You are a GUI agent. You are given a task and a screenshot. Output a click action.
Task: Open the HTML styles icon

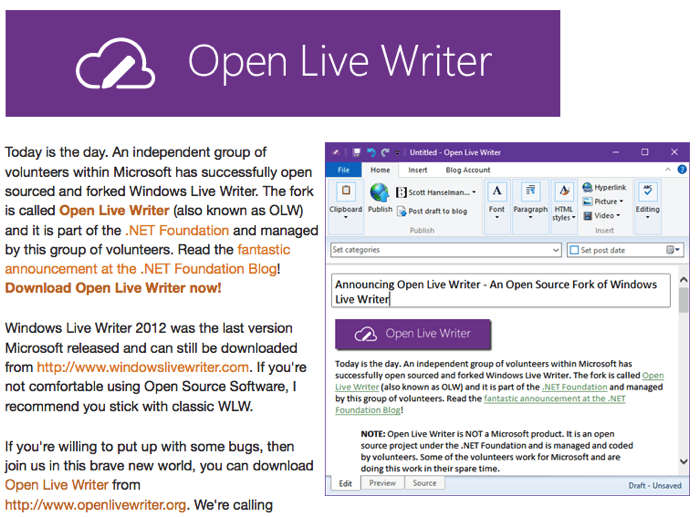point(564,191)
